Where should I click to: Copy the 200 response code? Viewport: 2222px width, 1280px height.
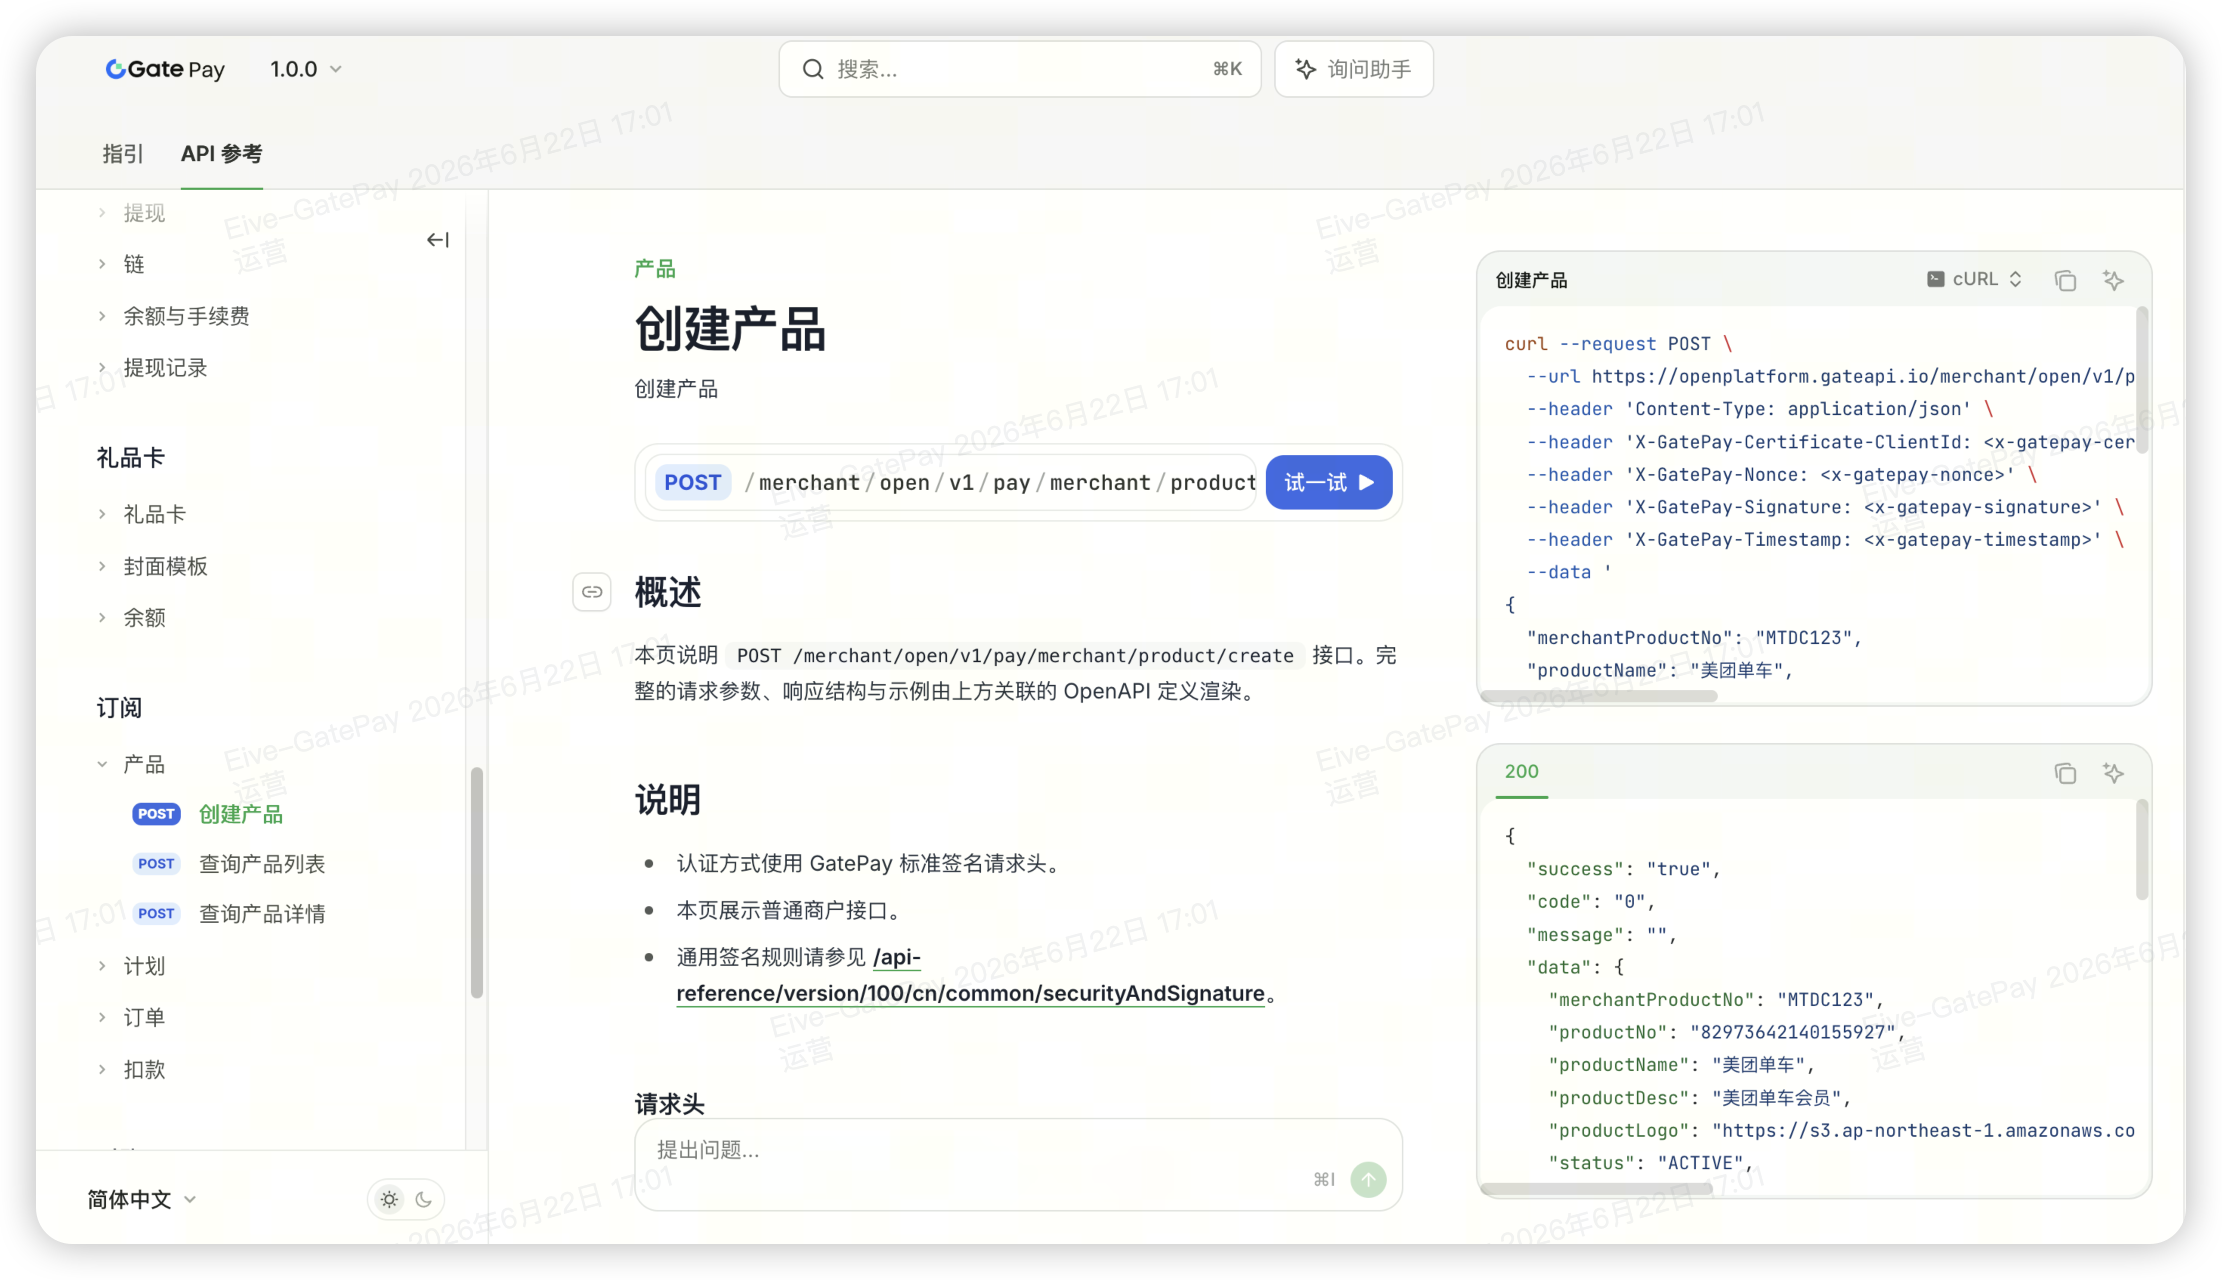pos(2065,773)
